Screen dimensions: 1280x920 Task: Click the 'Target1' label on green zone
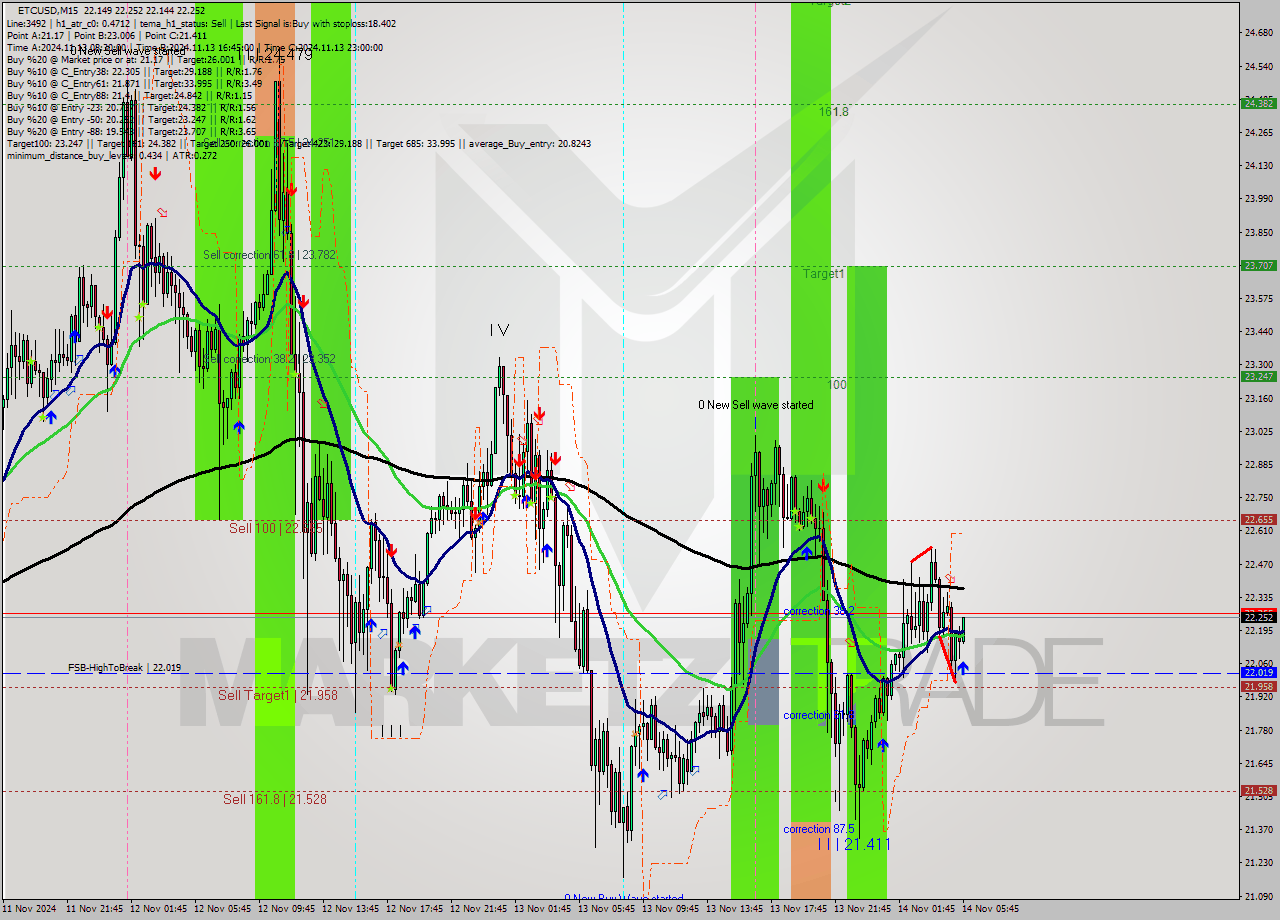(824, 273)
